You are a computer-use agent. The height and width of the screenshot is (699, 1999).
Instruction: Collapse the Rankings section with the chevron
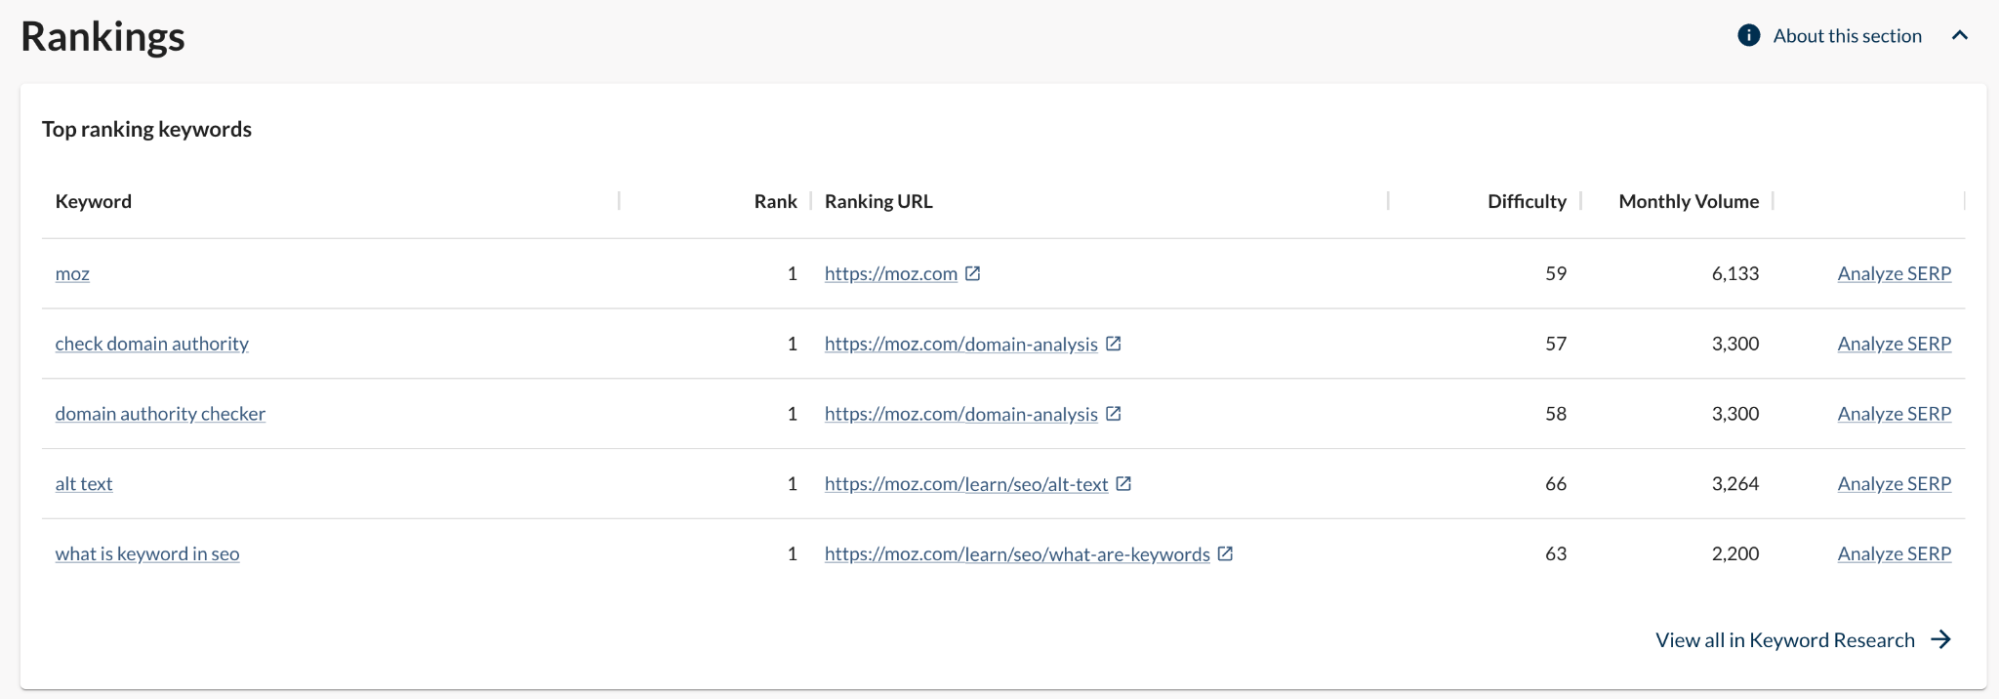[1959, 36]
